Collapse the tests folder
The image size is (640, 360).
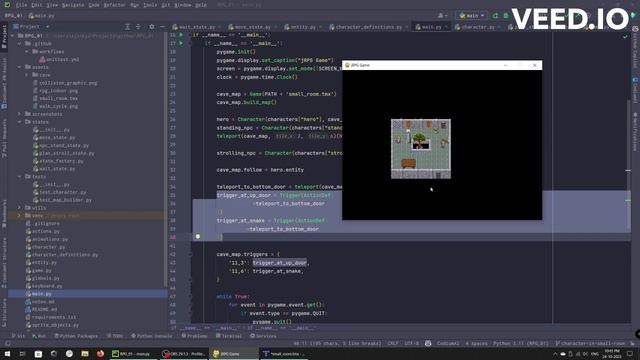(19, 176)
